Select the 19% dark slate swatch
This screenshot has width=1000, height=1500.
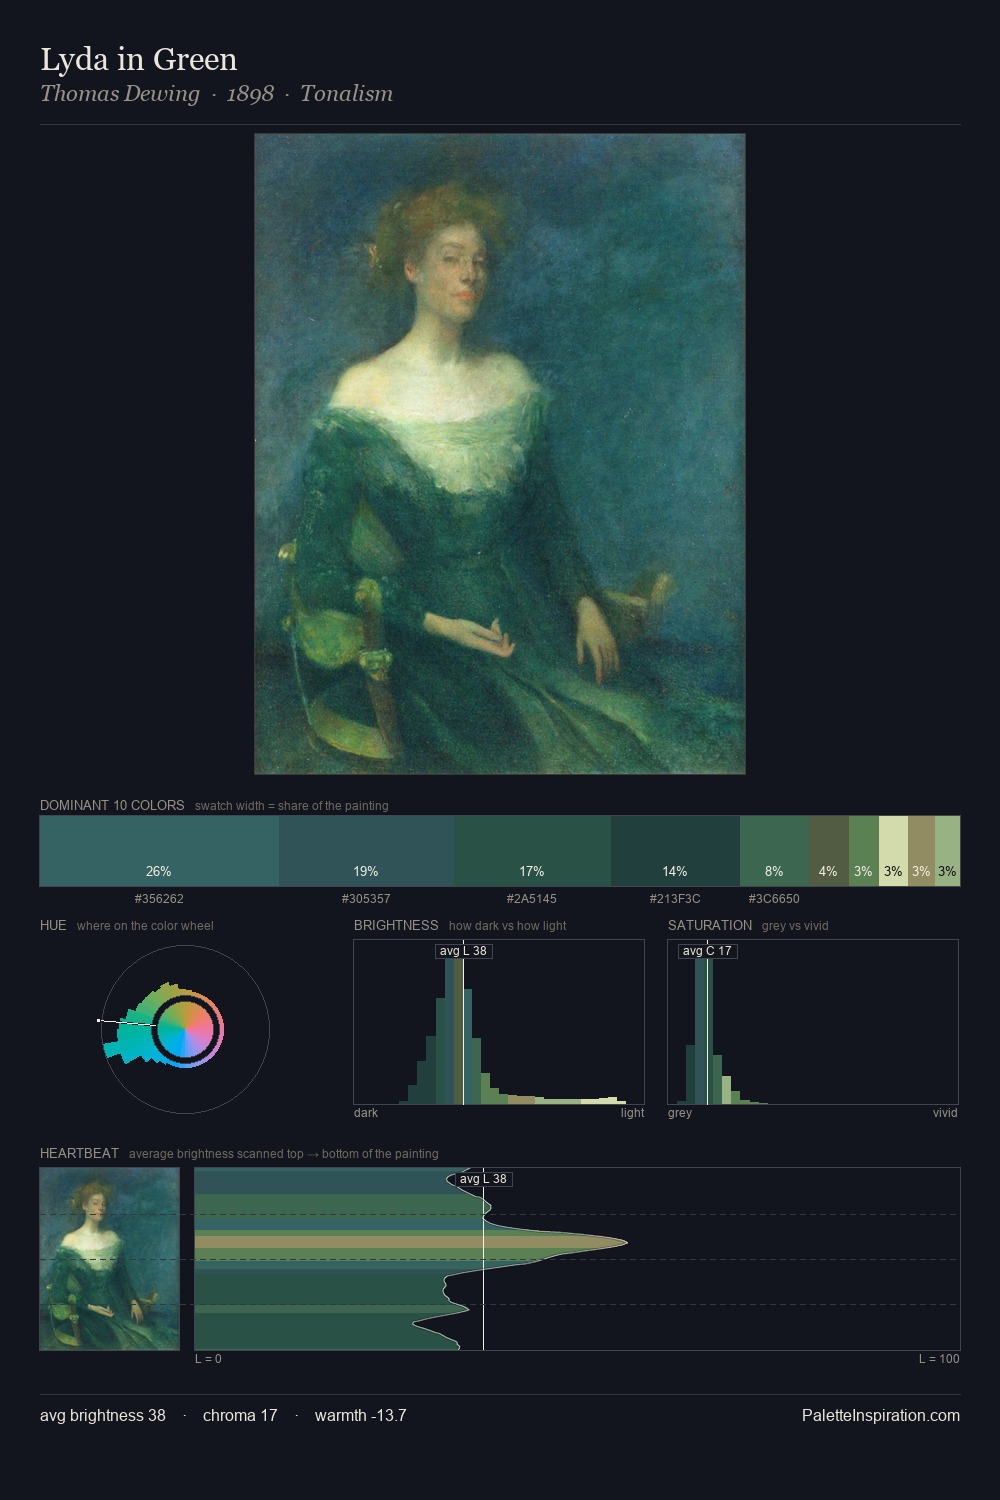(366, 851)
